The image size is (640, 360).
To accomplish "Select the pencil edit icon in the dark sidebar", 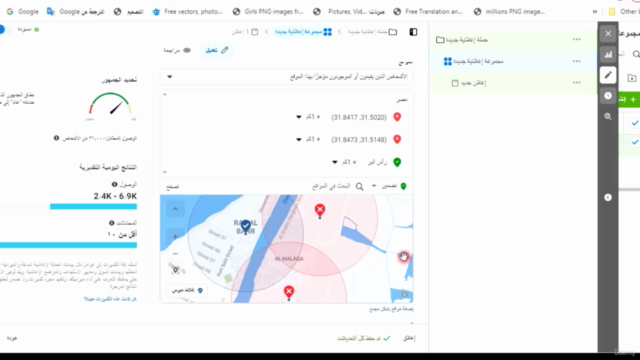I will coord(608,75).
